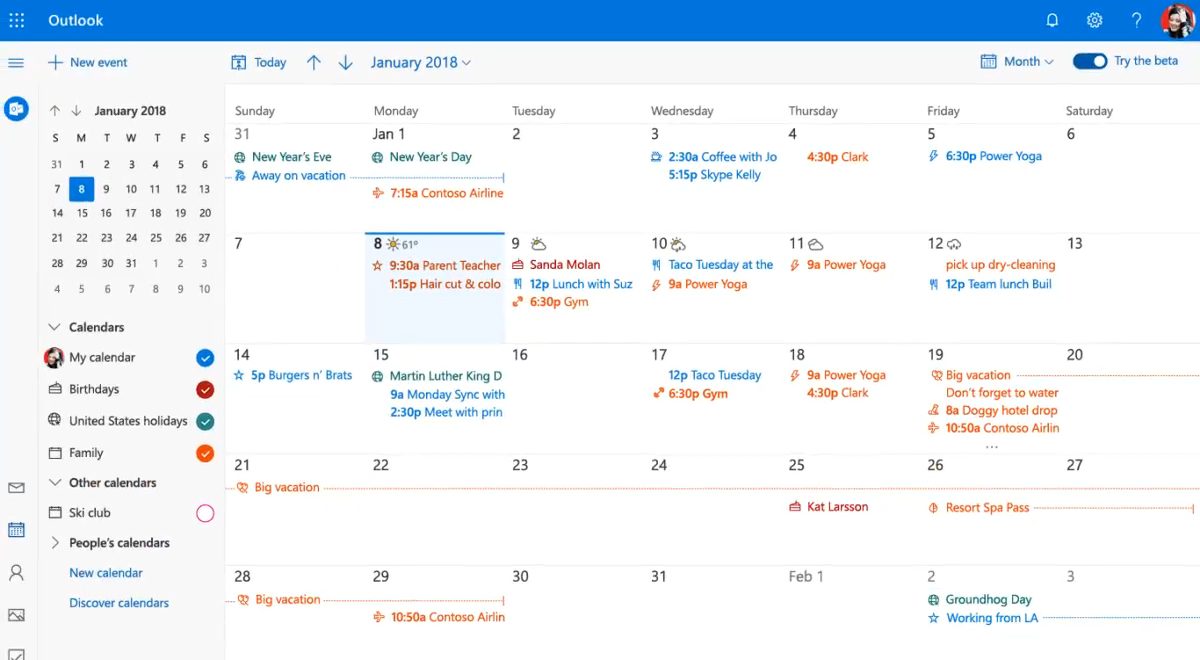
Task: Collapse the Calendars section
Action: pyautogui.click(x=54, y=327)
